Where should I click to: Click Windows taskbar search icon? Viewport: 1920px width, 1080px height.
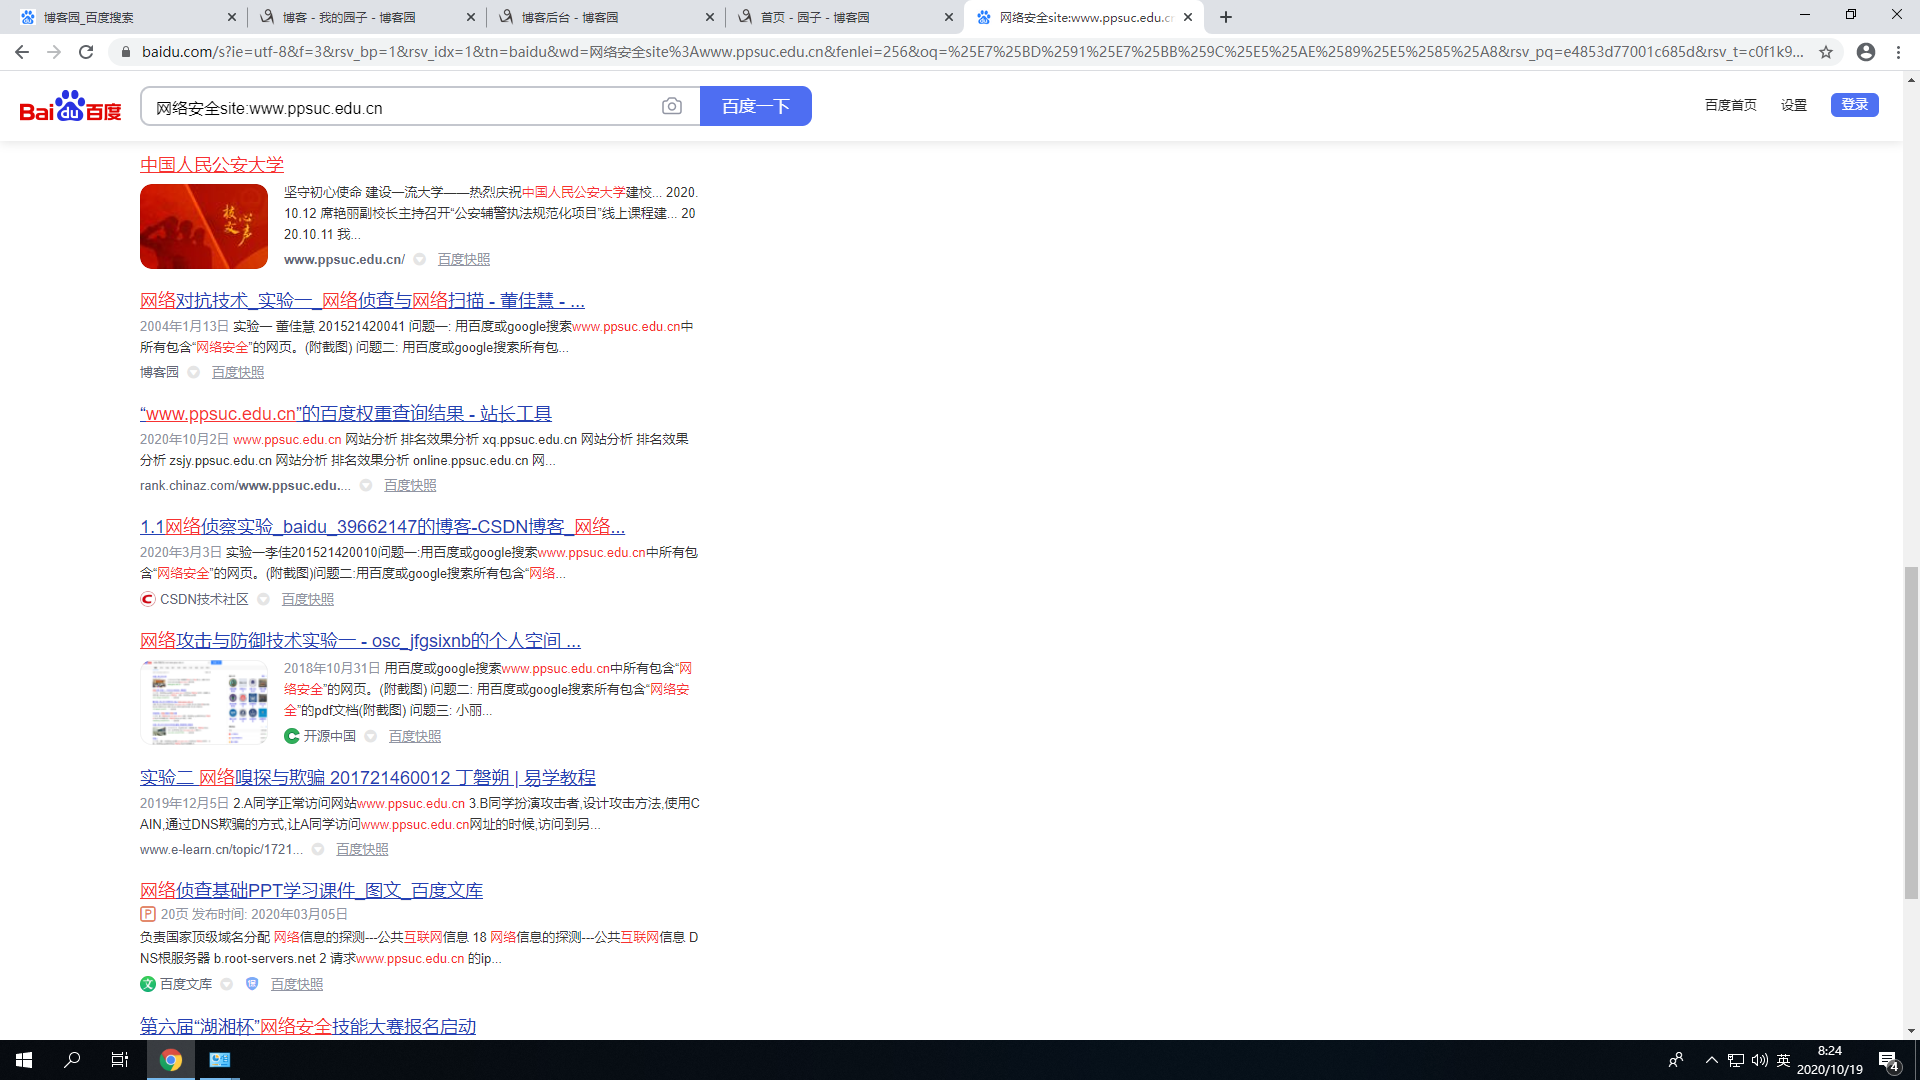pos(72,1060)
